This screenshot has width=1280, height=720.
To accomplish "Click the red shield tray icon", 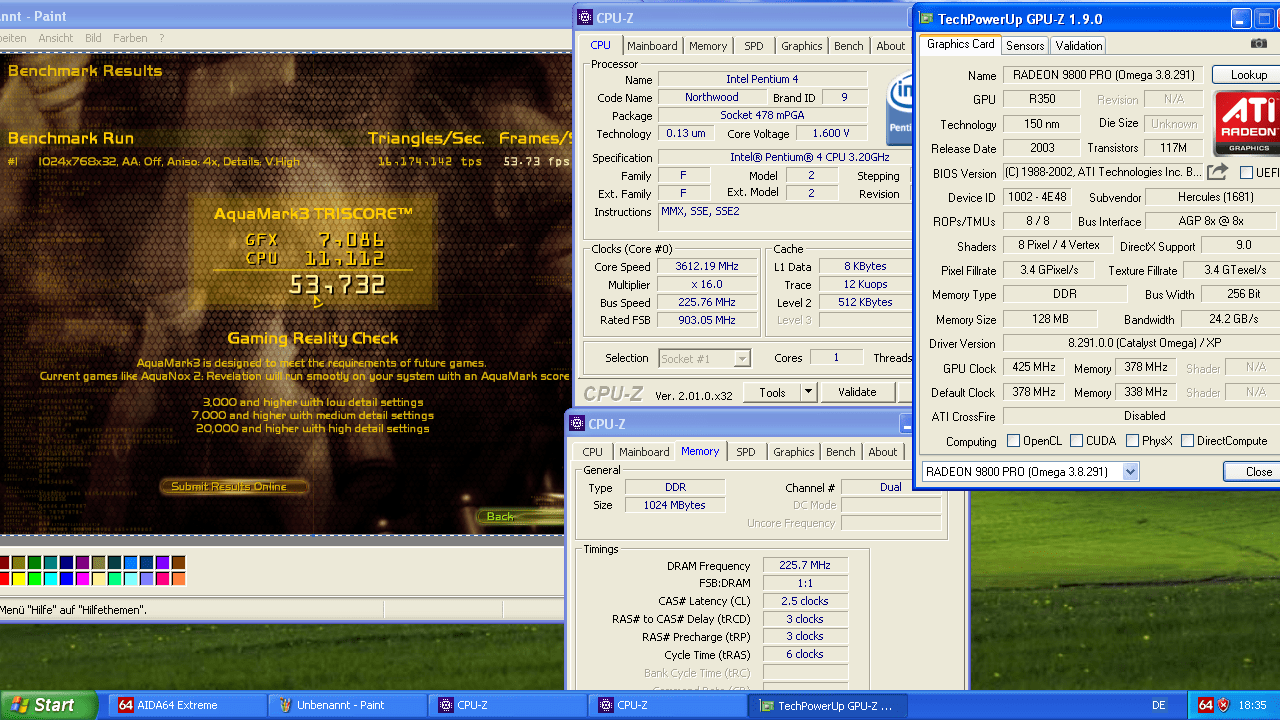I will click(x=1224, y=705).
